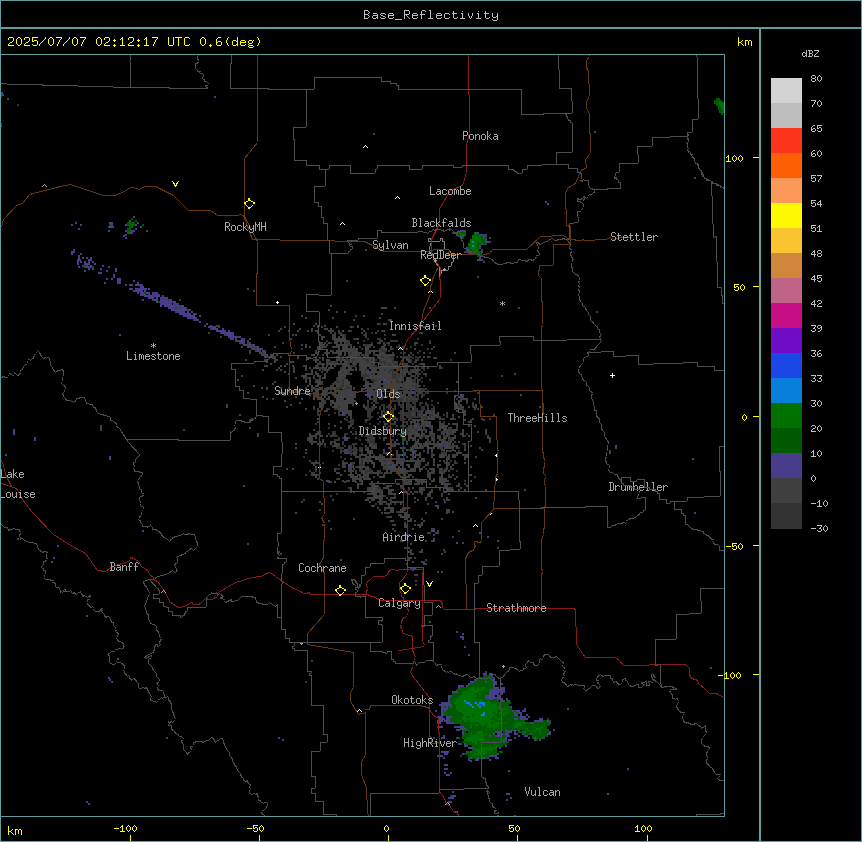
Task: Click the bright green legend swatch
Action: (786, 416)
